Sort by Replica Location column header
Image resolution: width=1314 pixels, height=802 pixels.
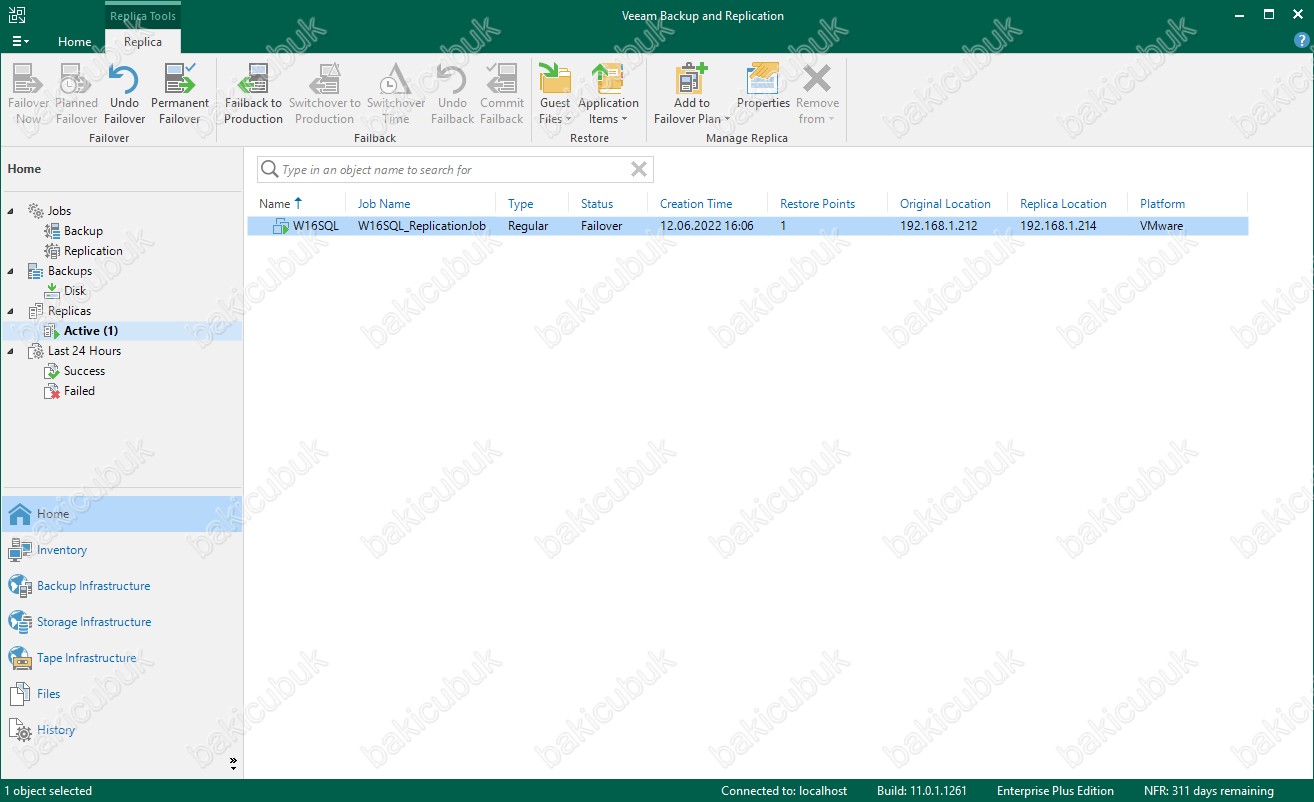pos(1063,204)
